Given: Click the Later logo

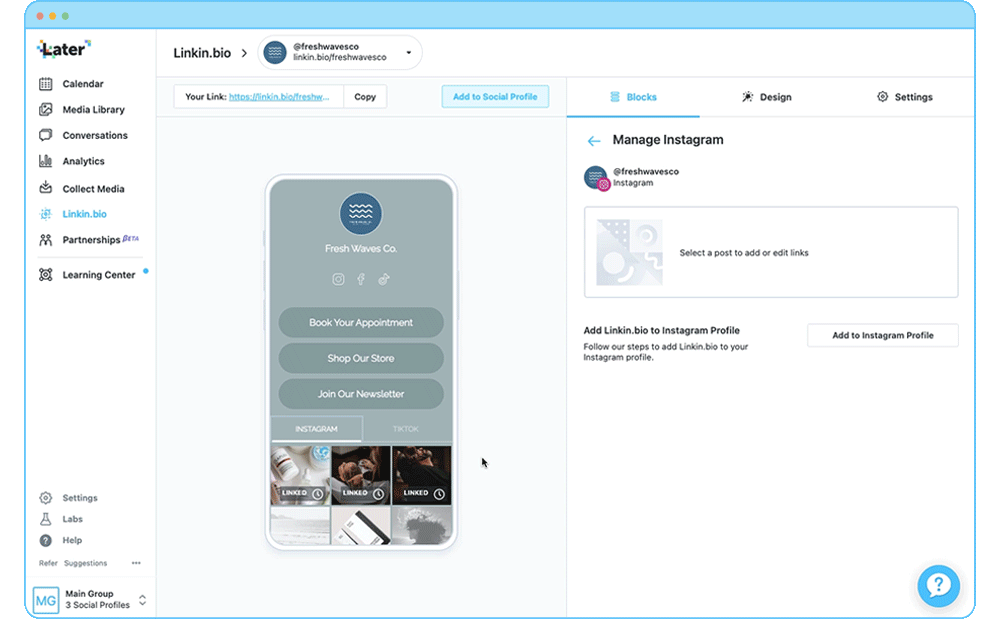Looking at the screenshot, I should coord(64,49).
